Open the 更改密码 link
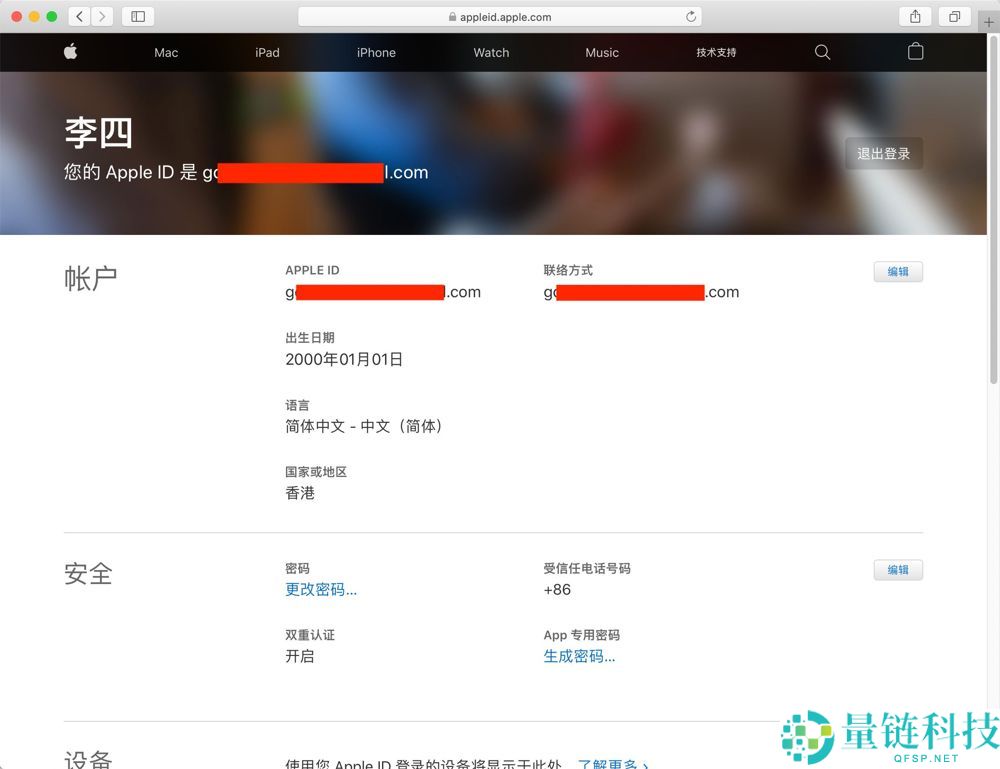The image size is (1000, 769). (x=319, y=589)
